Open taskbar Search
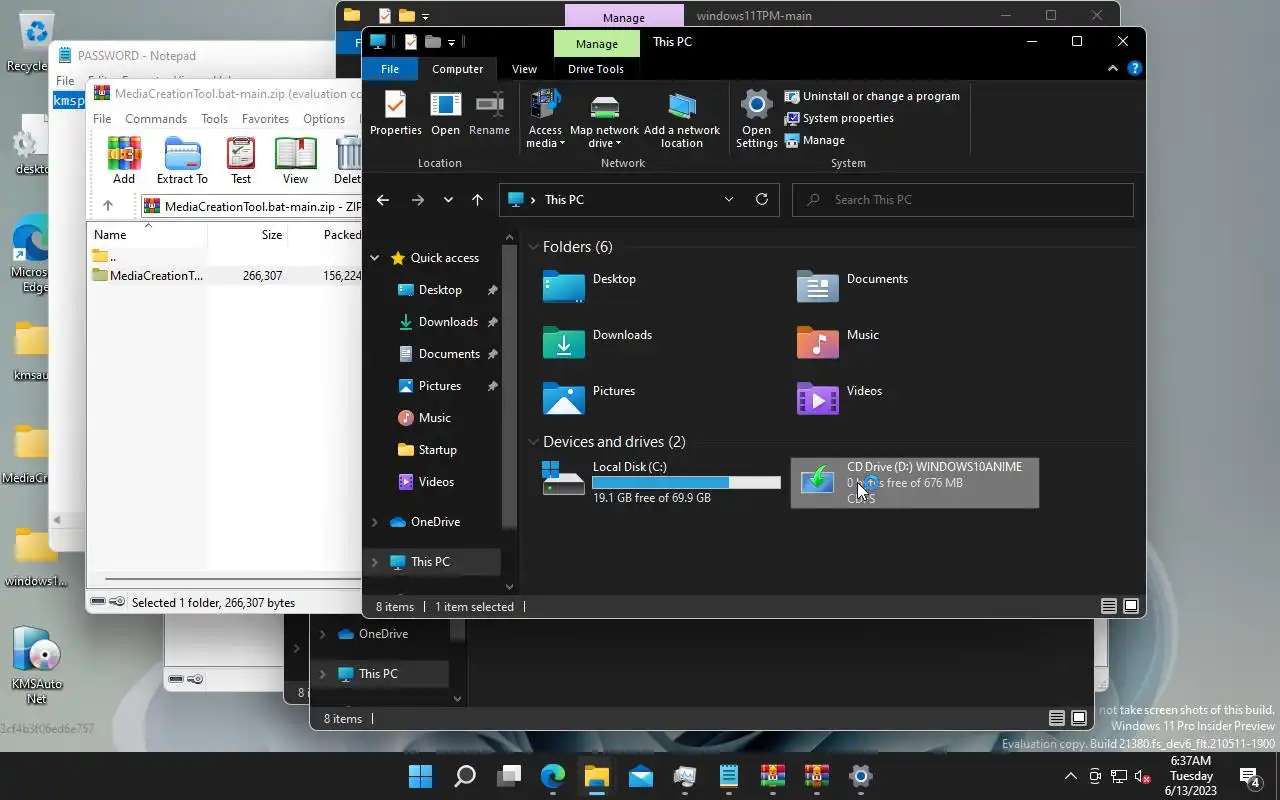Screen dimensions: 1280x800 (465, 776)
